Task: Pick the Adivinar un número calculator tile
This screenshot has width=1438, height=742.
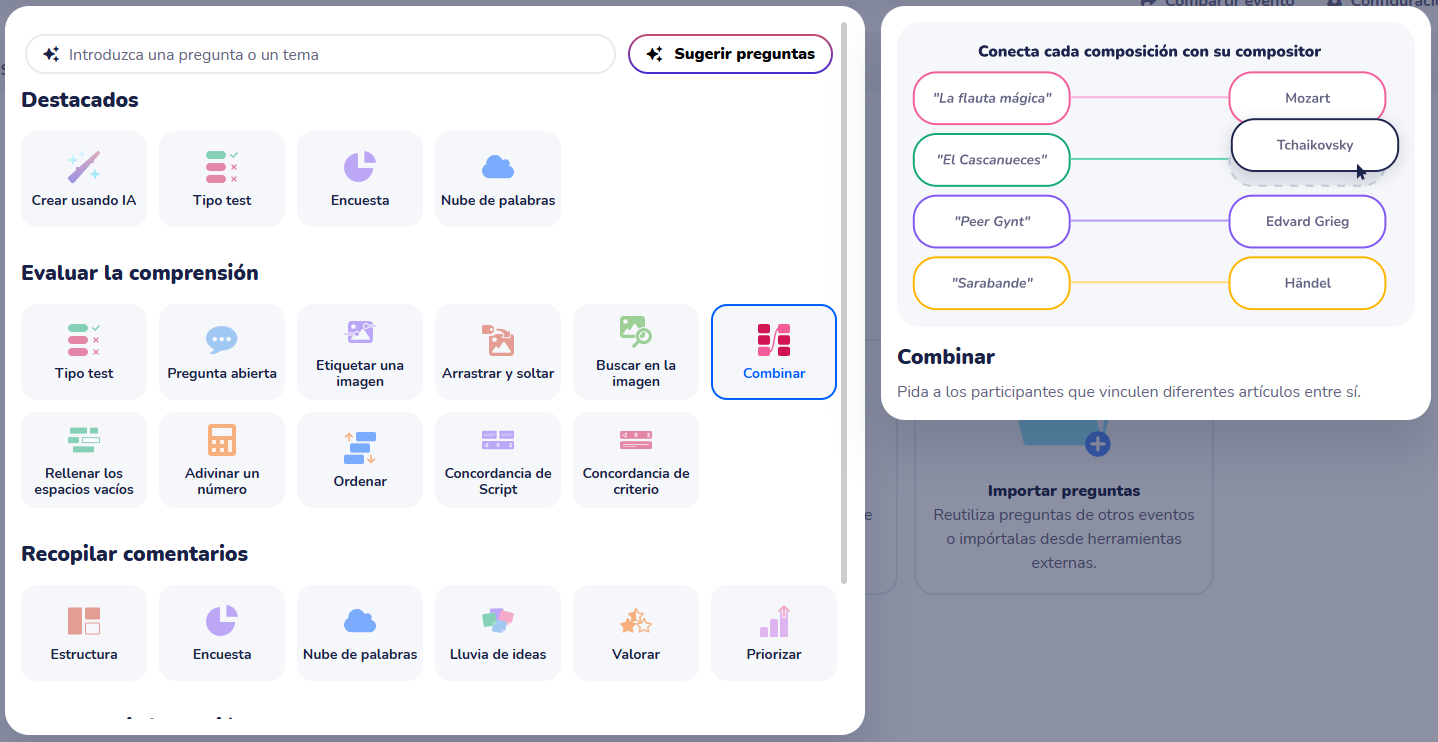Action: 222,460
